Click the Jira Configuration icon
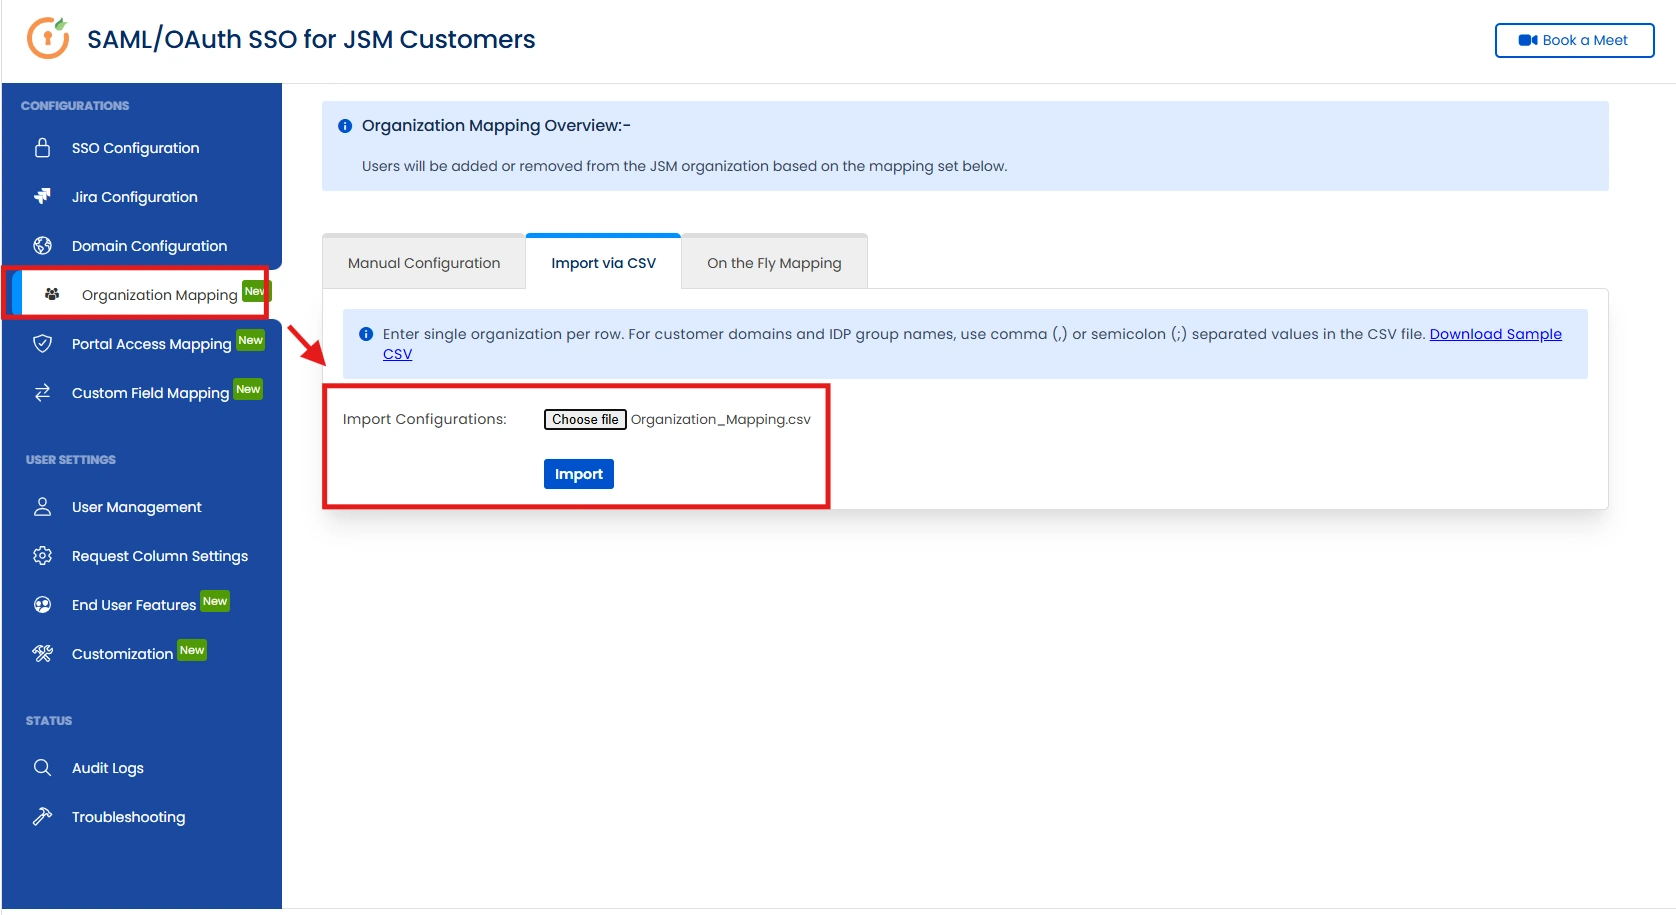The height and width of the screenshot is (915, 1676). [x=42, y=197]
